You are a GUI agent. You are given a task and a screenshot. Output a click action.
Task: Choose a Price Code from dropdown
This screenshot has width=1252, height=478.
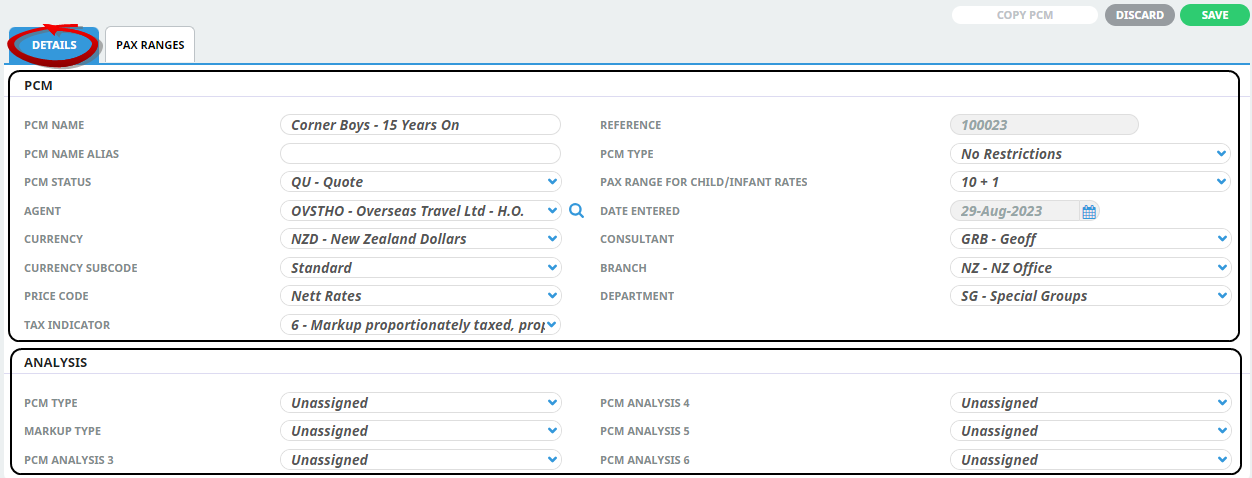(x=420, y=296)
